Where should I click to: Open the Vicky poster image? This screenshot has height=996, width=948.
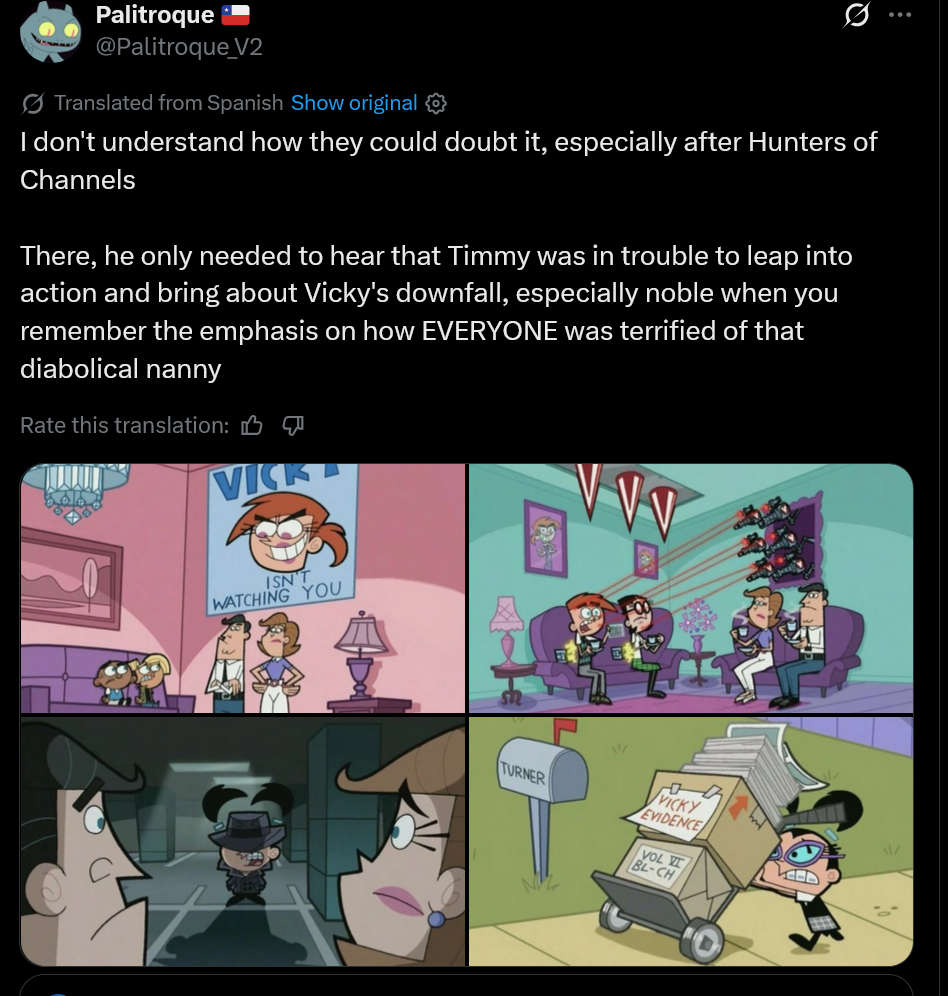pos(243,588)
